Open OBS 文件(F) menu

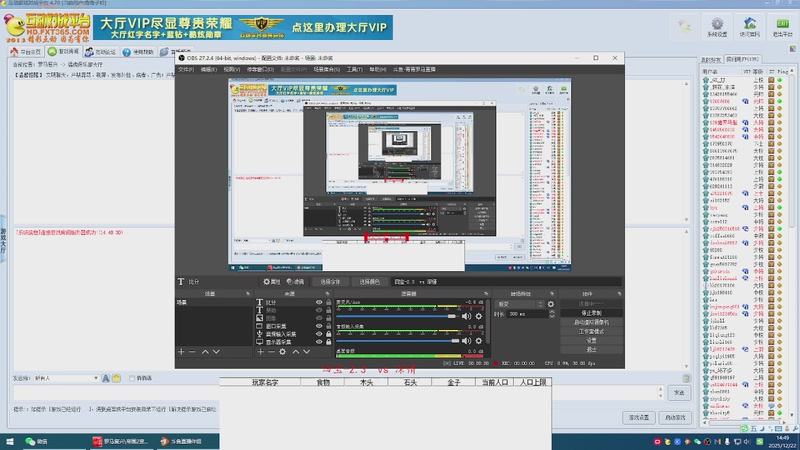click(186, 69)
